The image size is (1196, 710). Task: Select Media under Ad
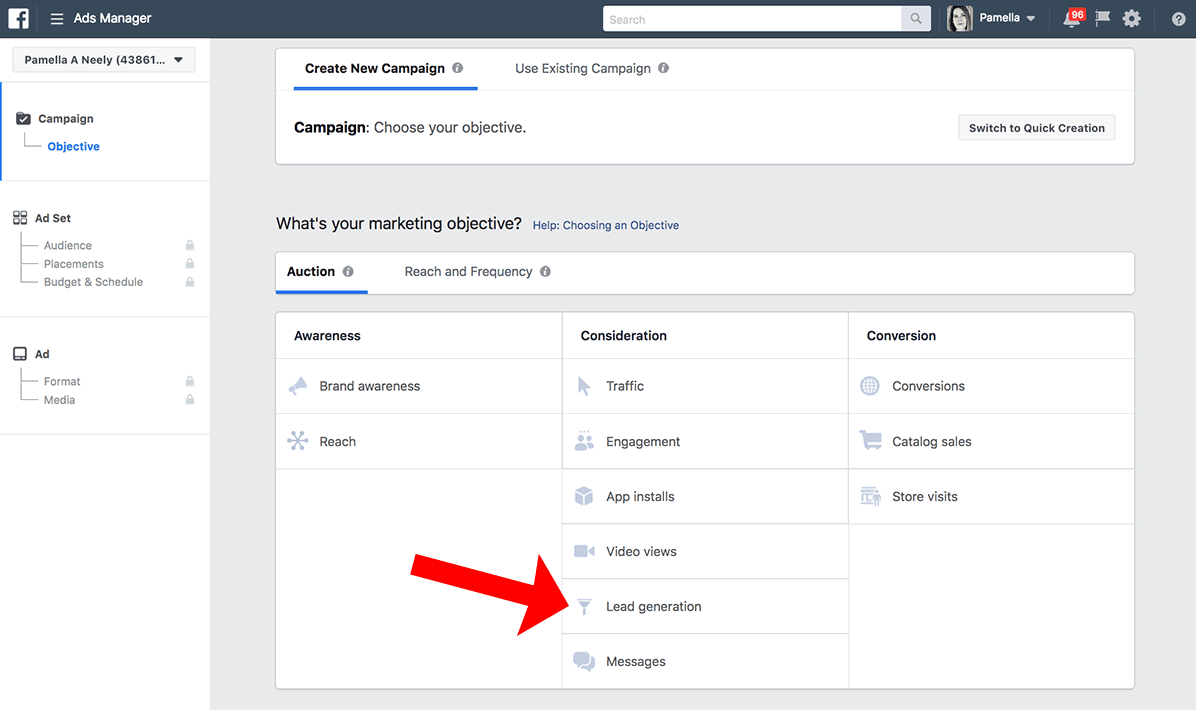59,400
